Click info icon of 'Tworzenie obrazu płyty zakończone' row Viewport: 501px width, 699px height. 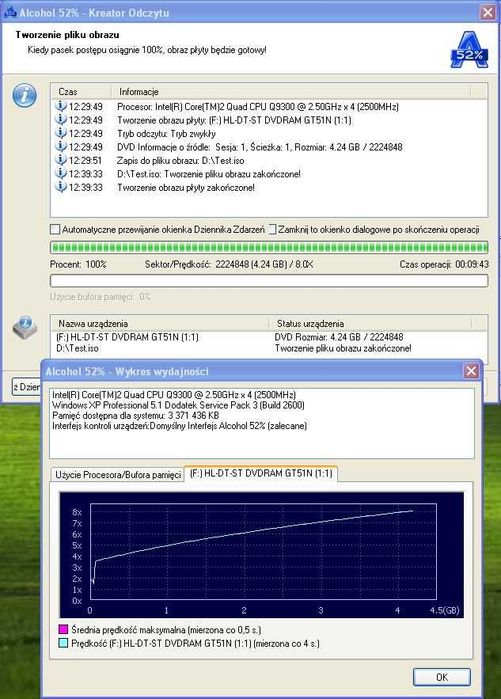[x=61, y=187]
